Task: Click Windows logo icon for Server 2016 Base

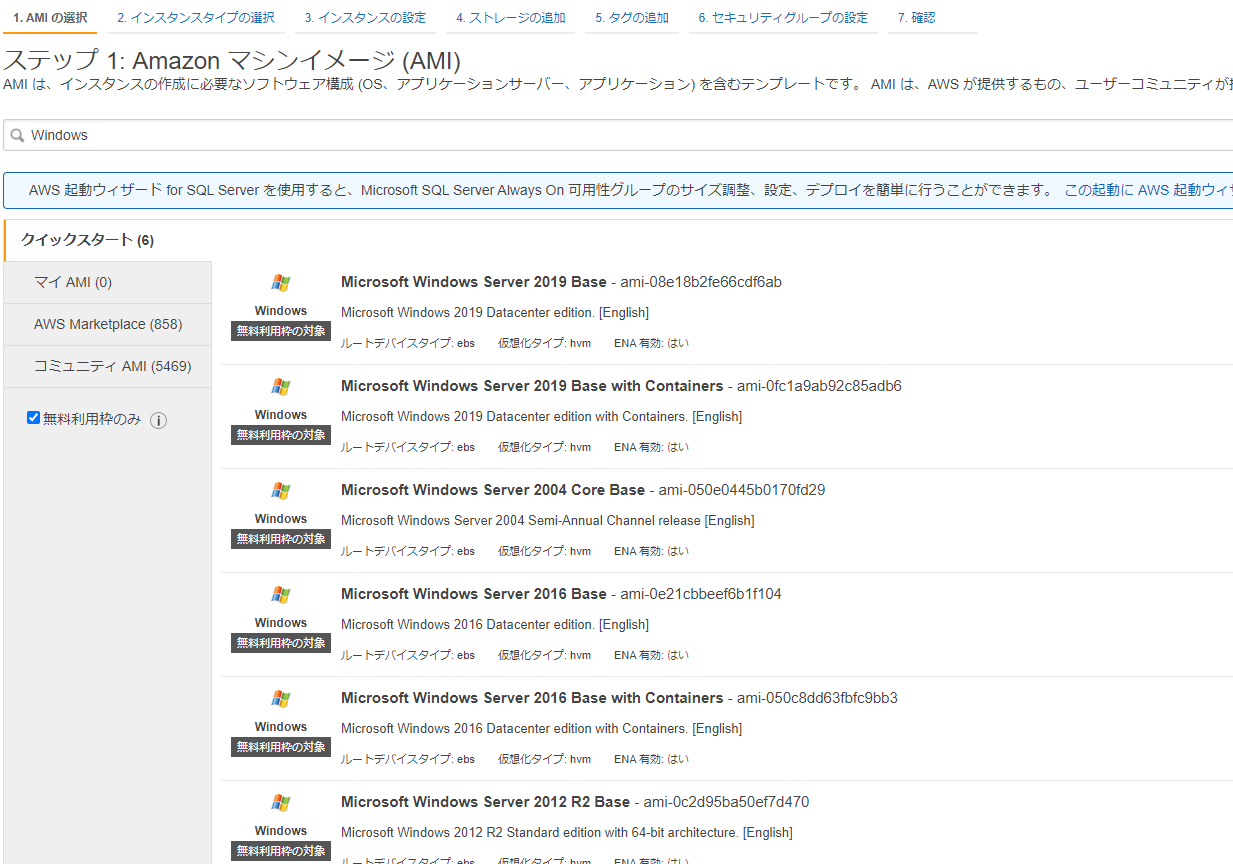Action: [281, 595]
